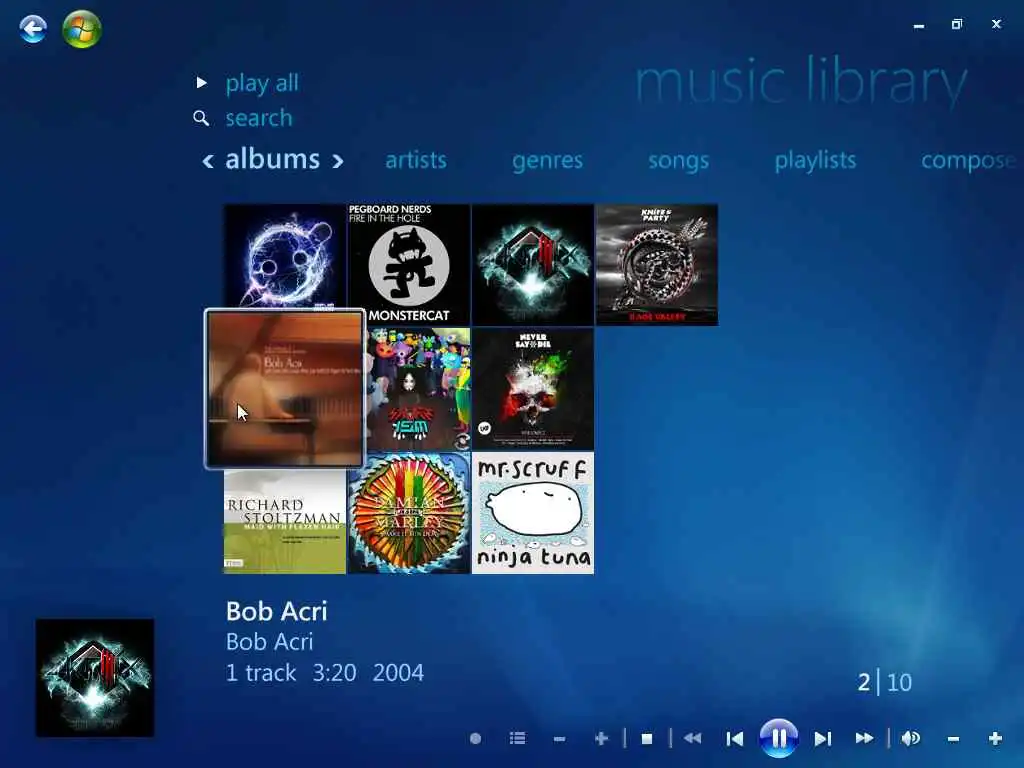
Task: Select the 'albums' category
Action: 272,159
